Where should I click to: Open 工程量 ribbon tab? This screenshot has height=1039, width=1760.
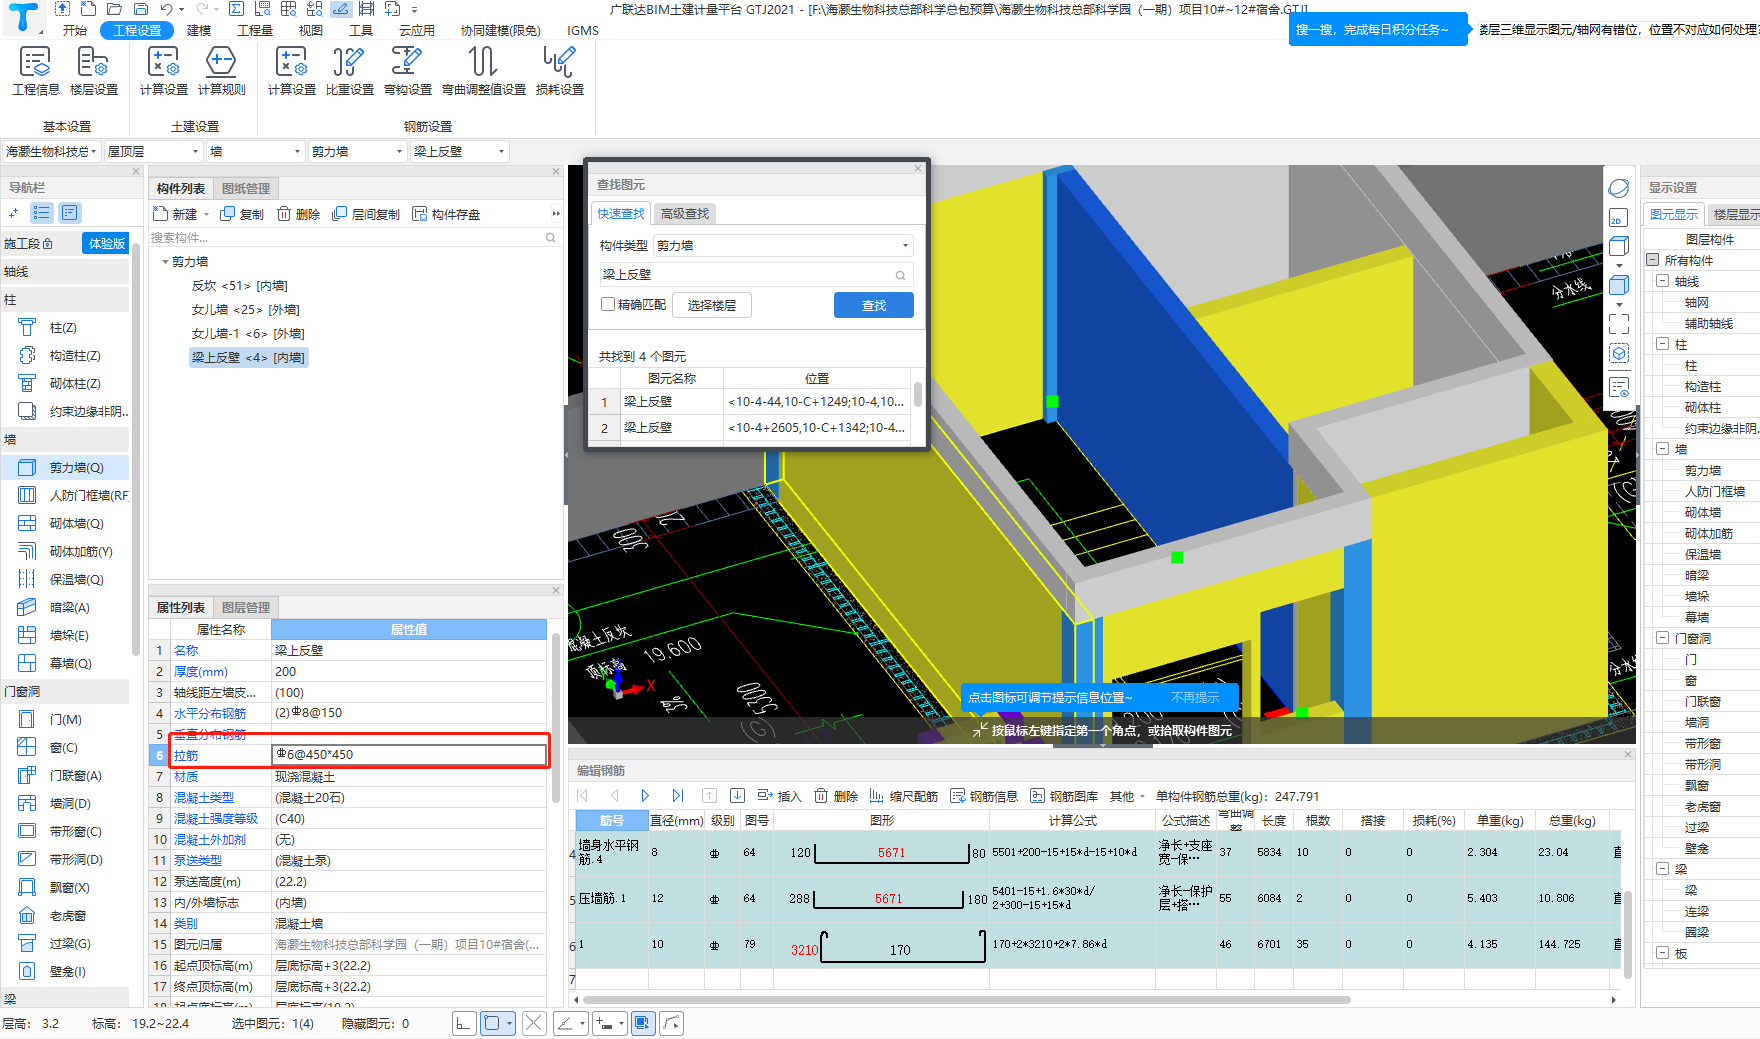pyautogui.click(x=255, y=30)
